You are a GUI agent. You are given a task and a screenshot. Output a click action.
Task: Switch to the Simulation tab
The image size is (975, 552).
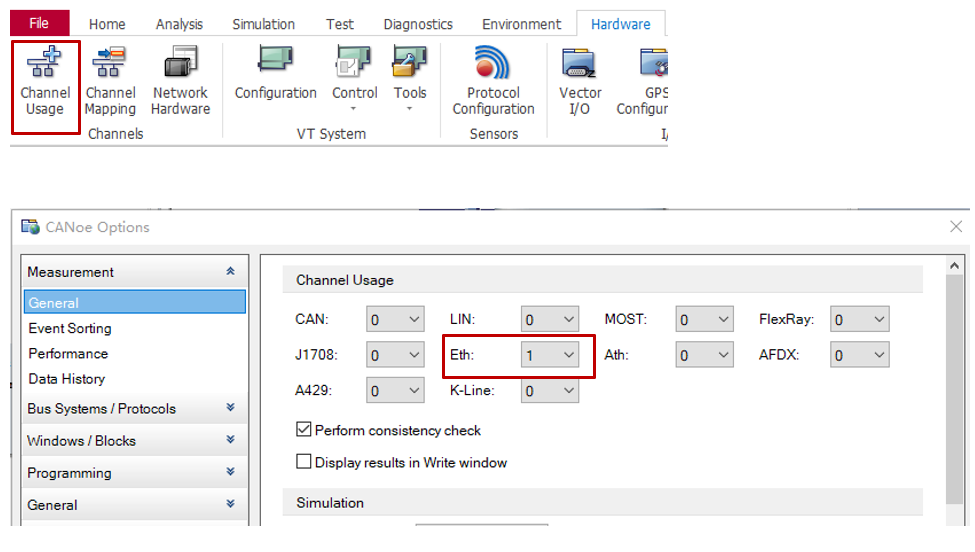[x=264, y=24]
